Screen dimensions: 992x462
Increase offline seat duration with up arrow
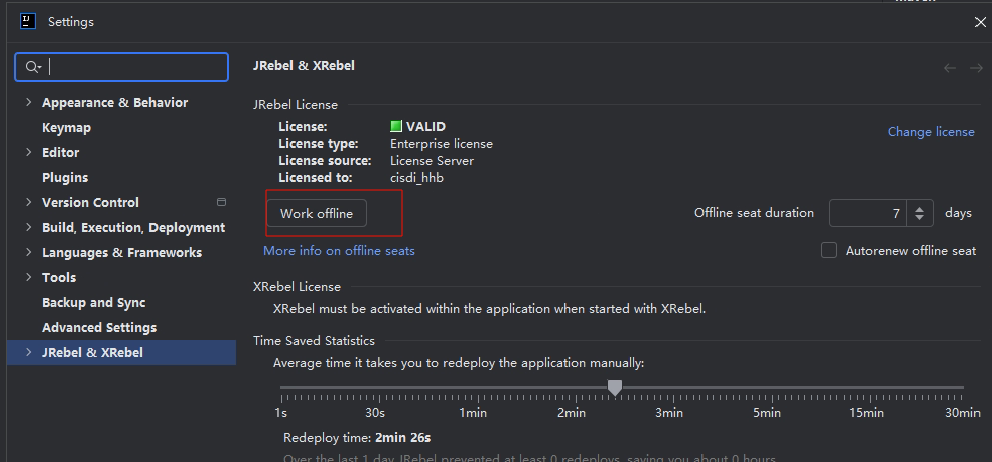click(x=920, y=208)
